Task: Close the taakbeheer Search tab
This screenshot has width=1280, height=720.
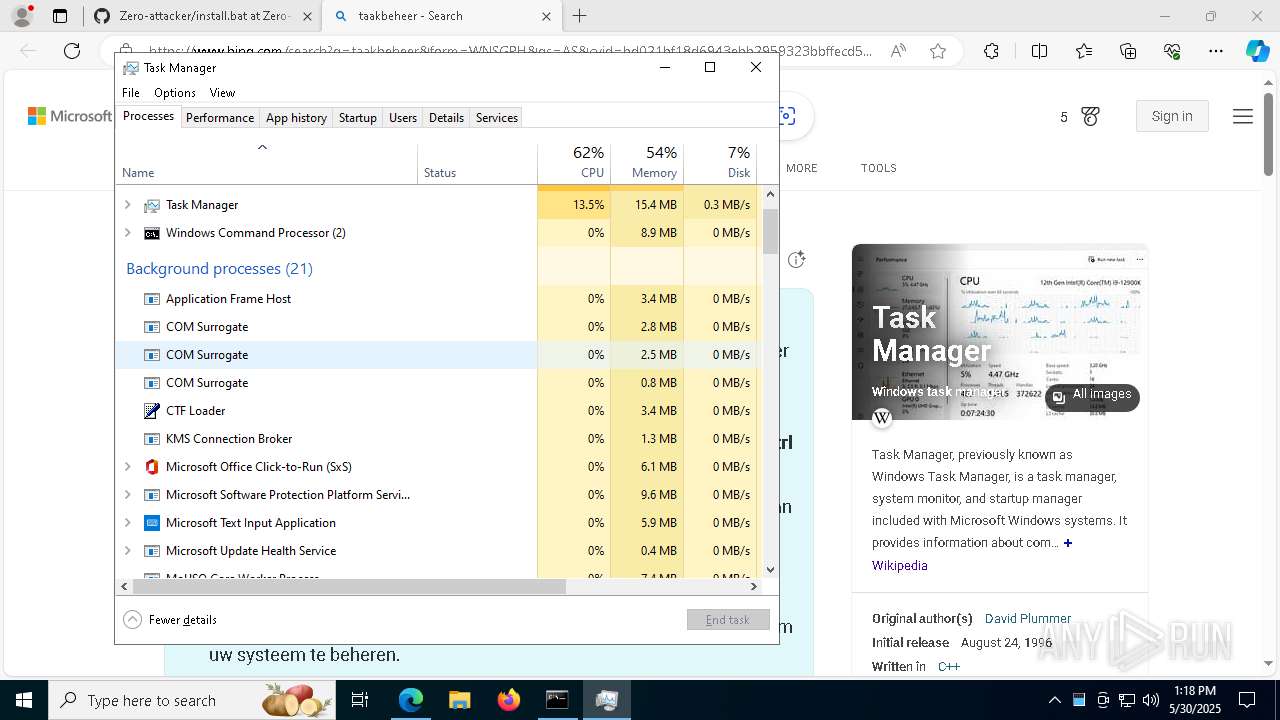Action: [546, 16]
